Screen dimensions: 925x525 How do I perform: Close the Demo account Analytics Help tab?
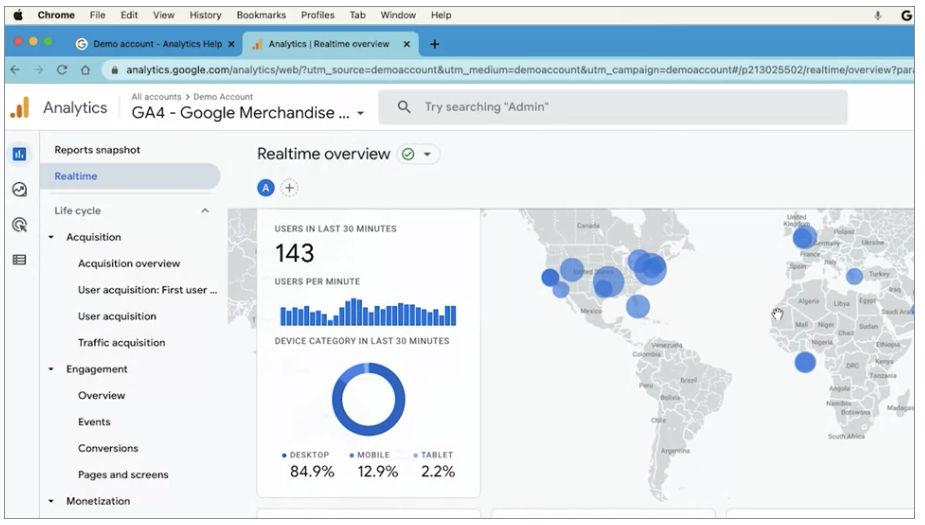231,44
